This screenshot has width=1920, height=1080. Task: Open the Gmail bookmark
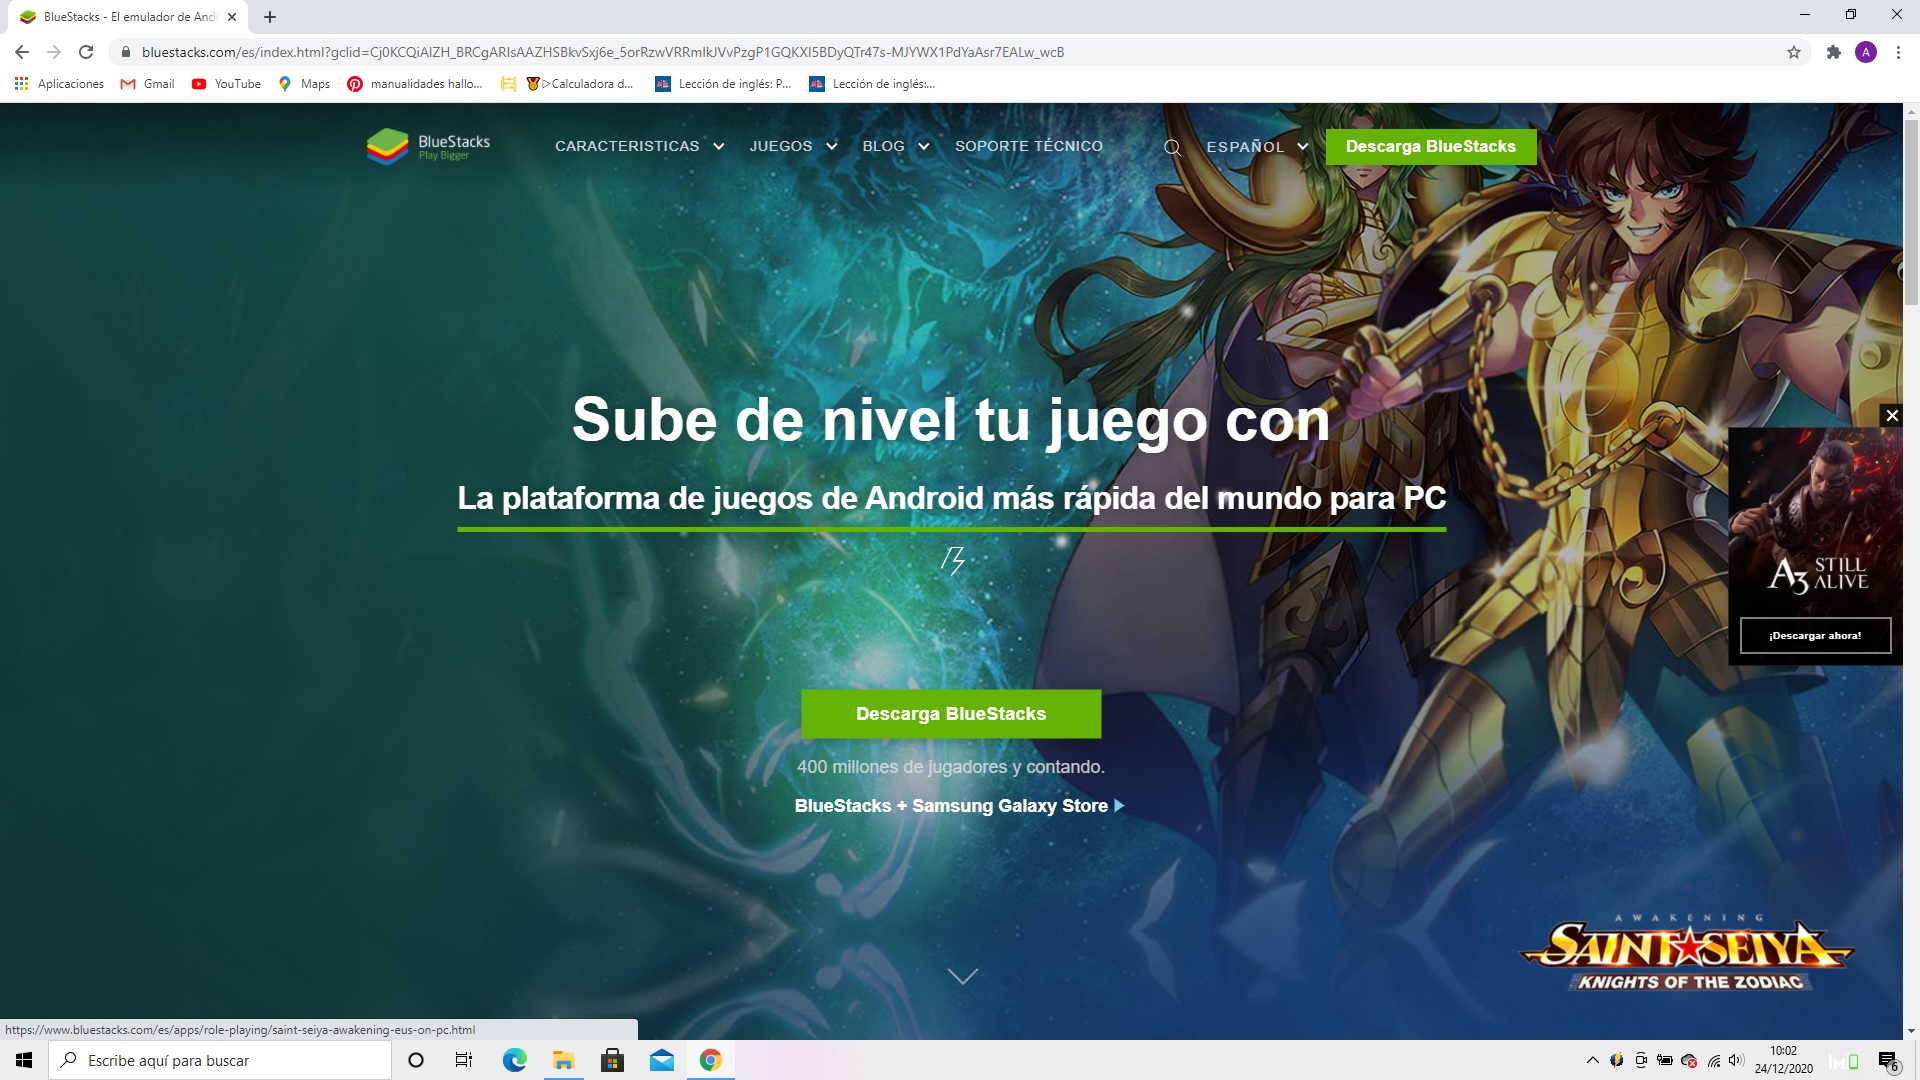(x=147, y=84)
